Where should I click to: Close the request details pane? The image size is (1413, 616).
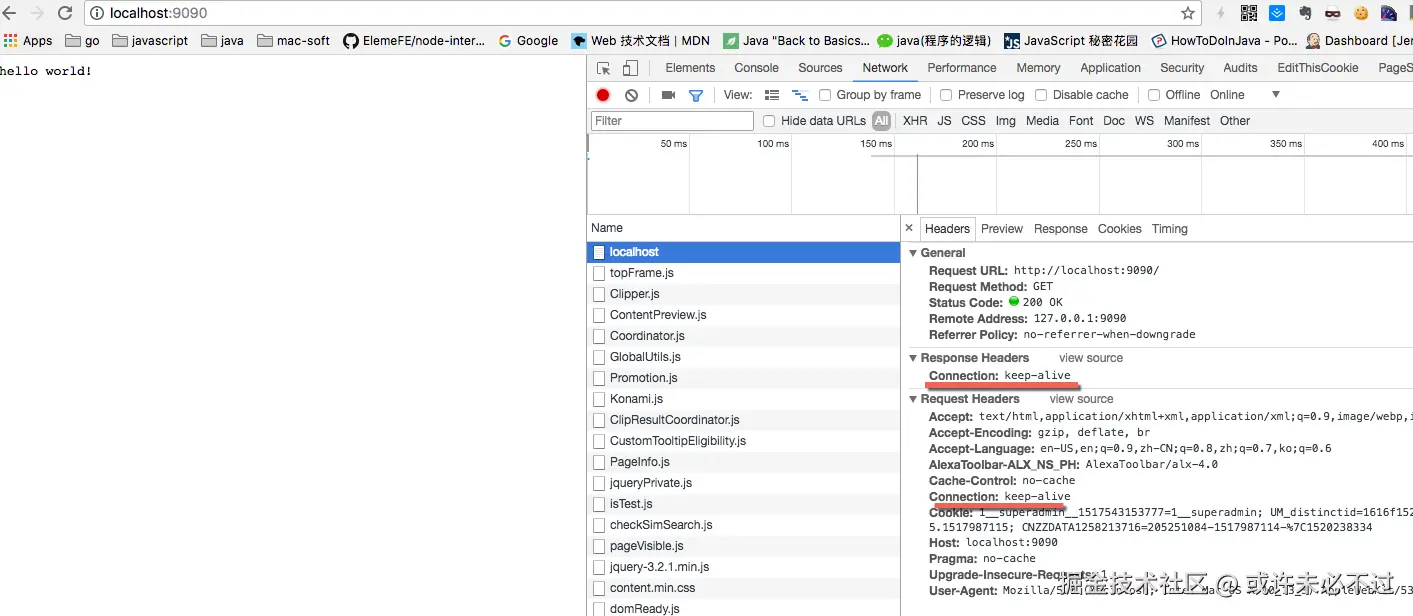point(909,228)
